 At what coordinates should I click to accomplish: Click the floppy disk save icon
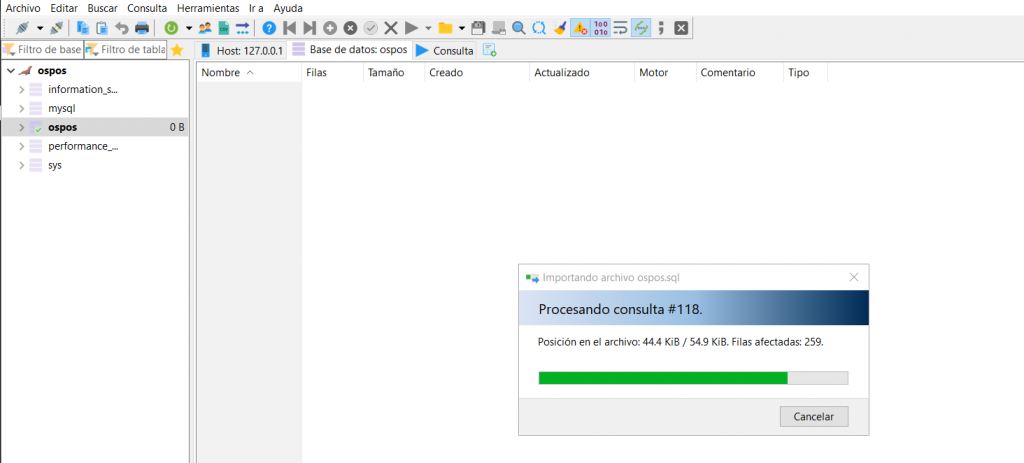478,28
